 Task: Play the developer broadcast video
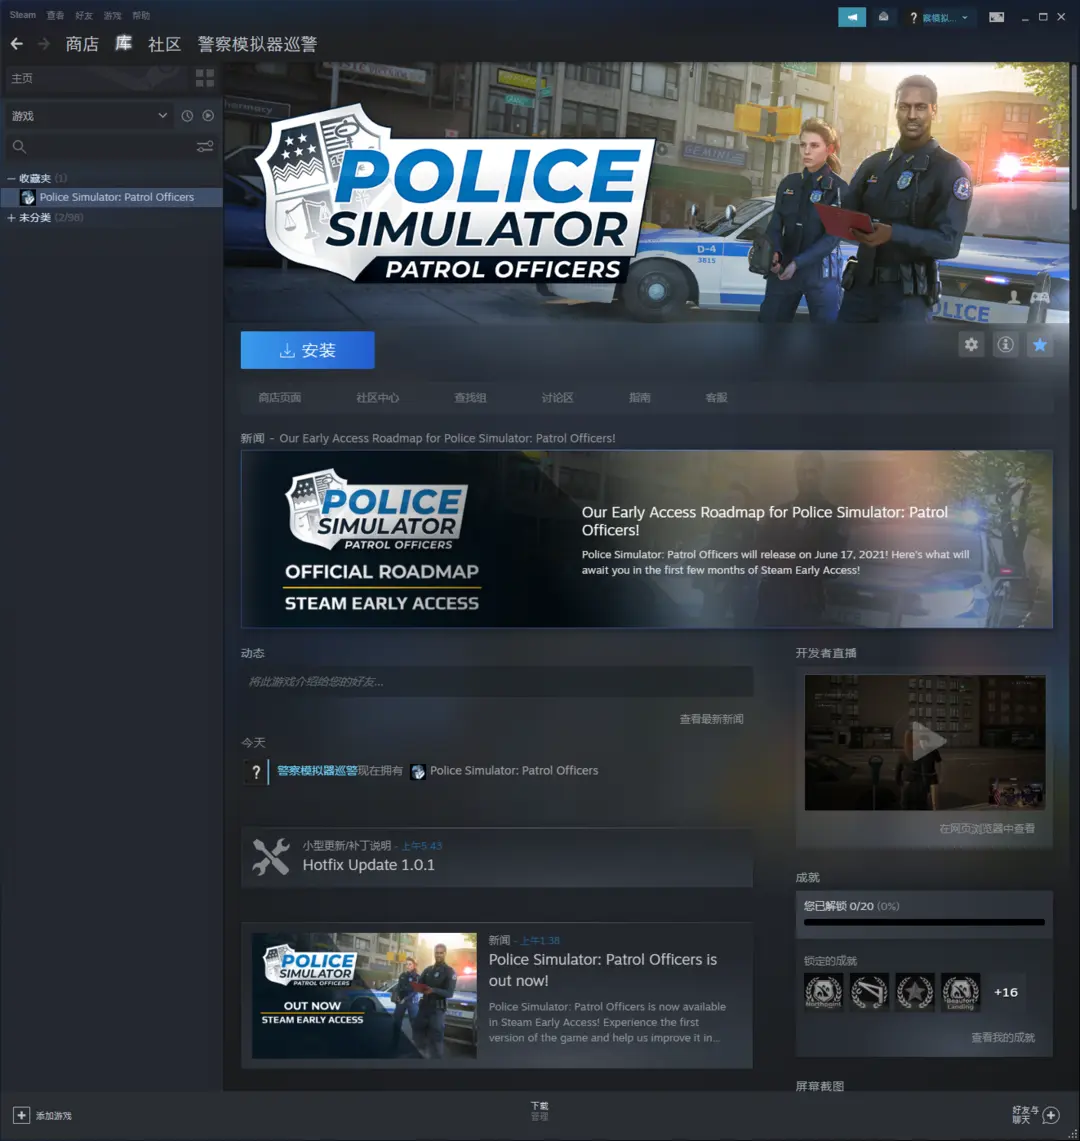pyautogui.click(x=924, y=742)
